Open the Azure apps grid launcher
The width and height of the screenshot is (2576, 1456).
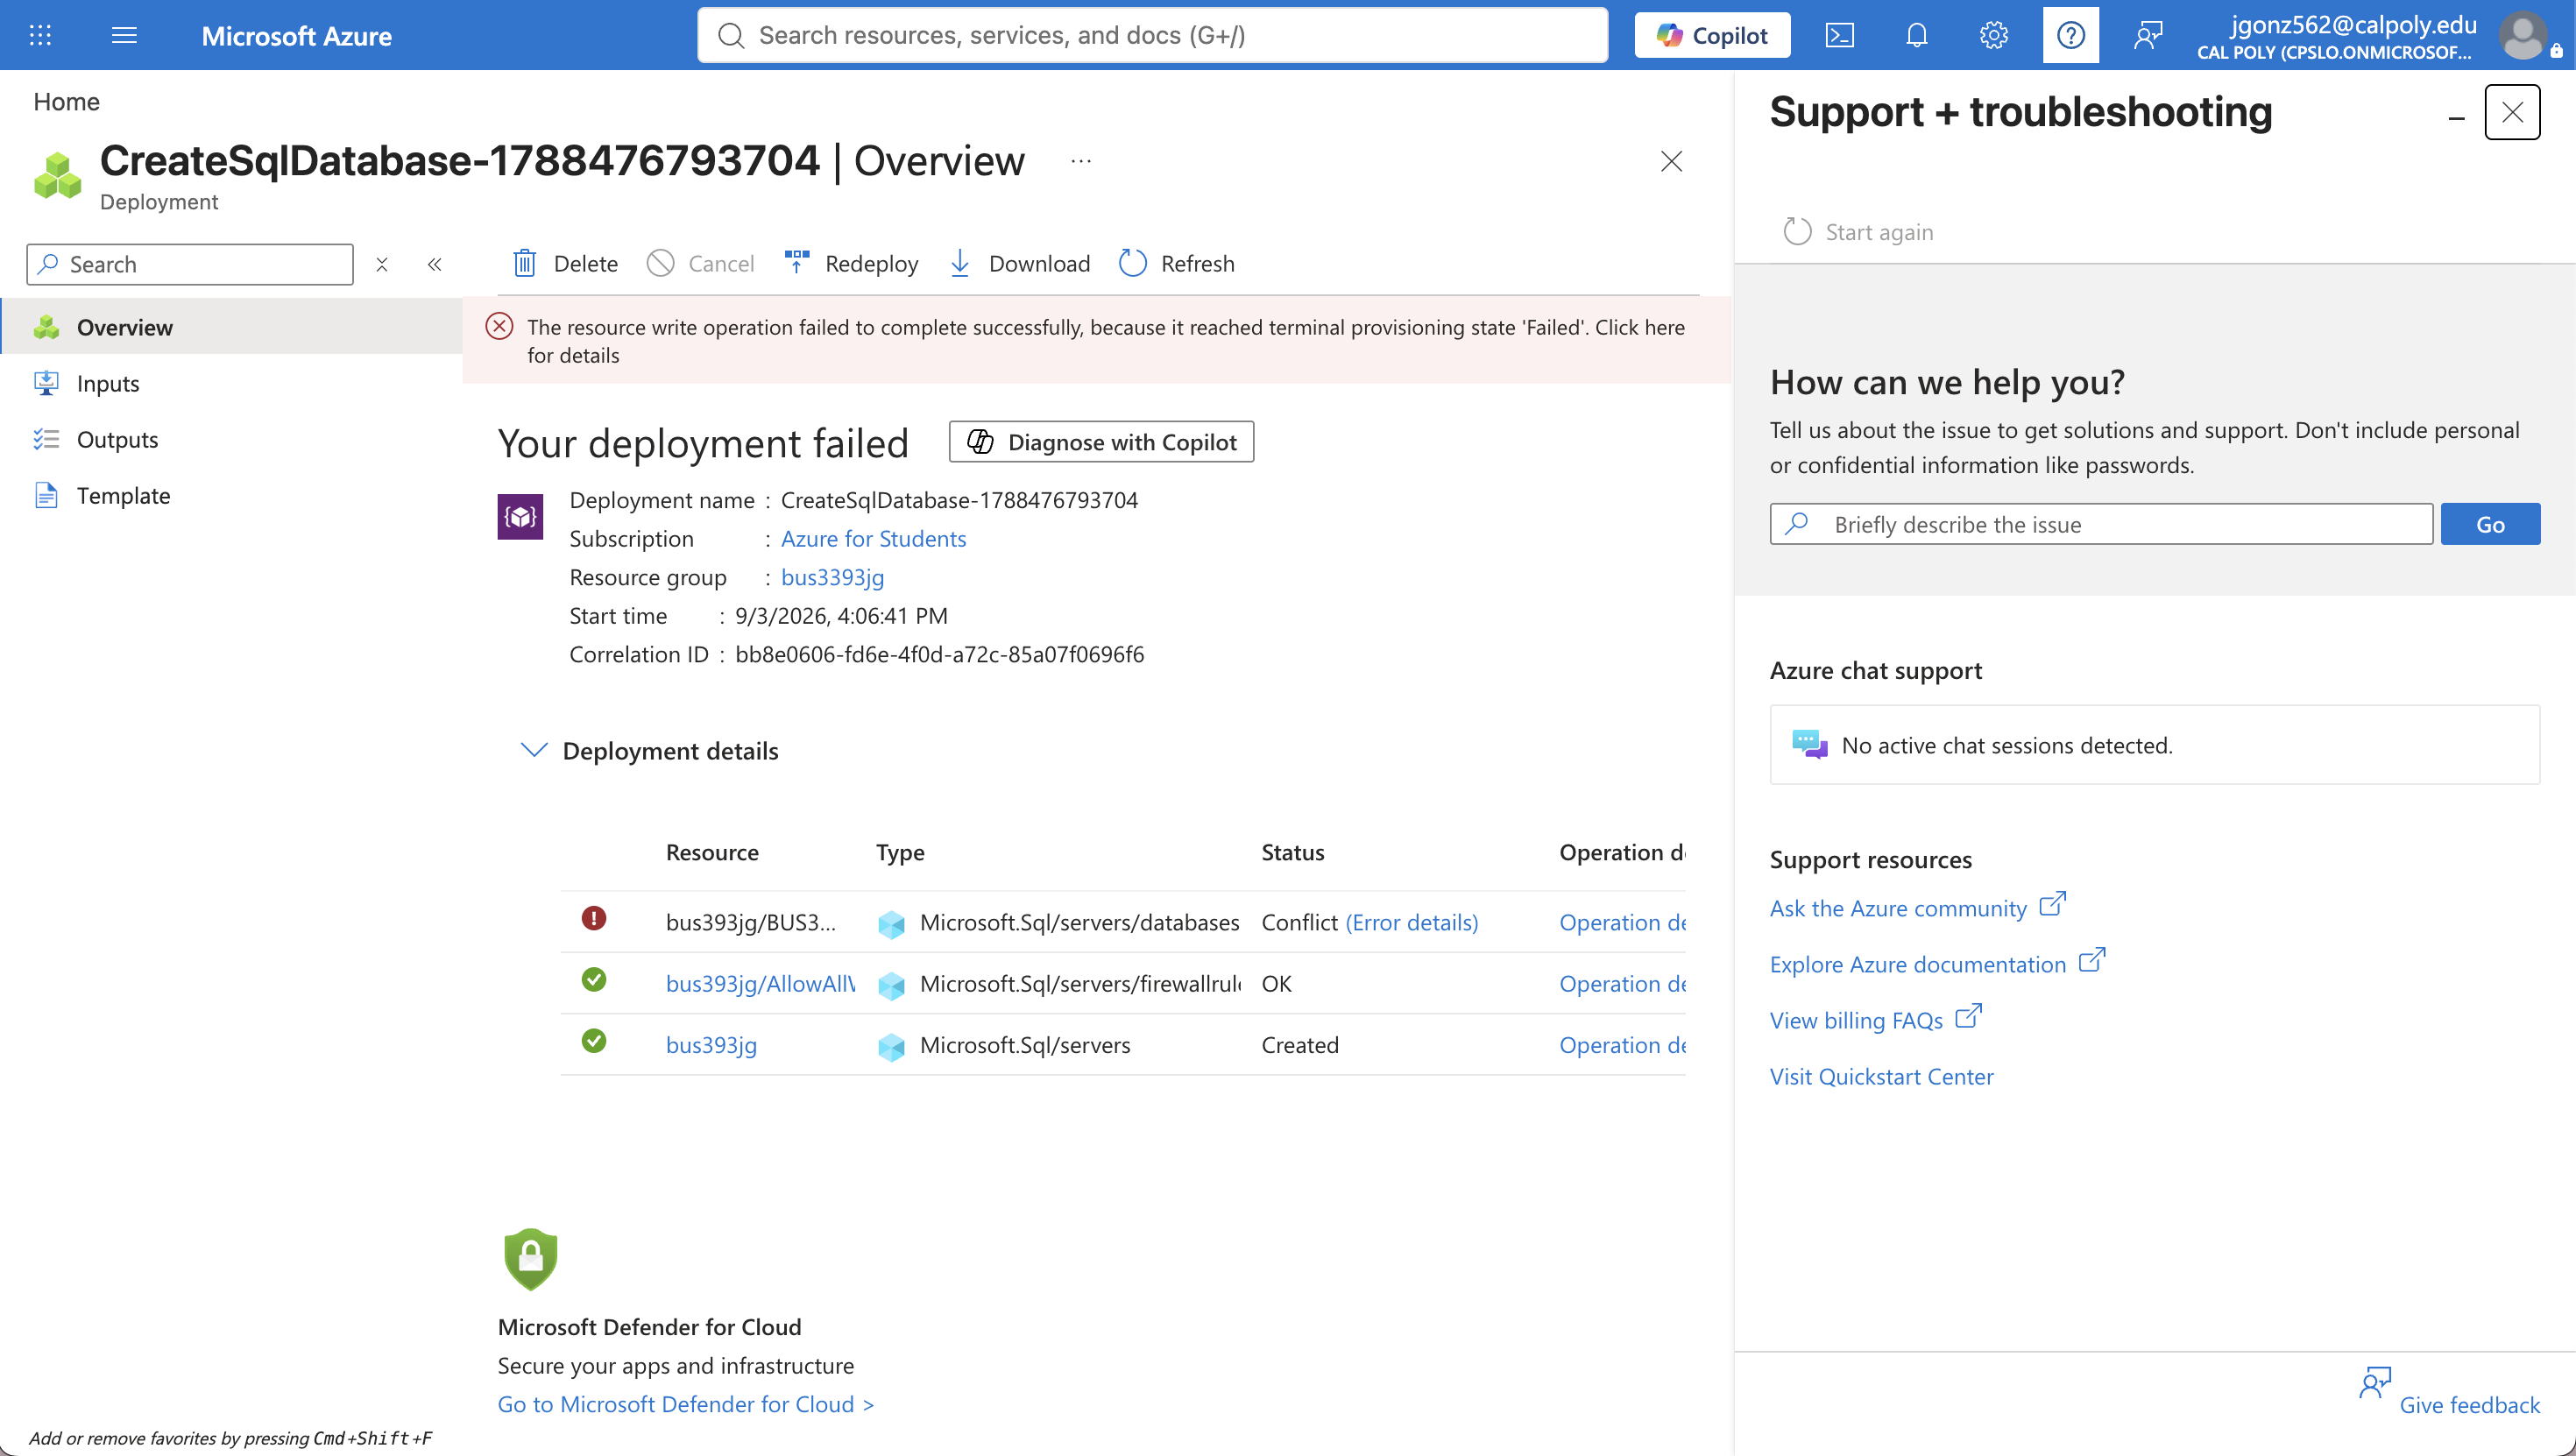tap(40, 36)
